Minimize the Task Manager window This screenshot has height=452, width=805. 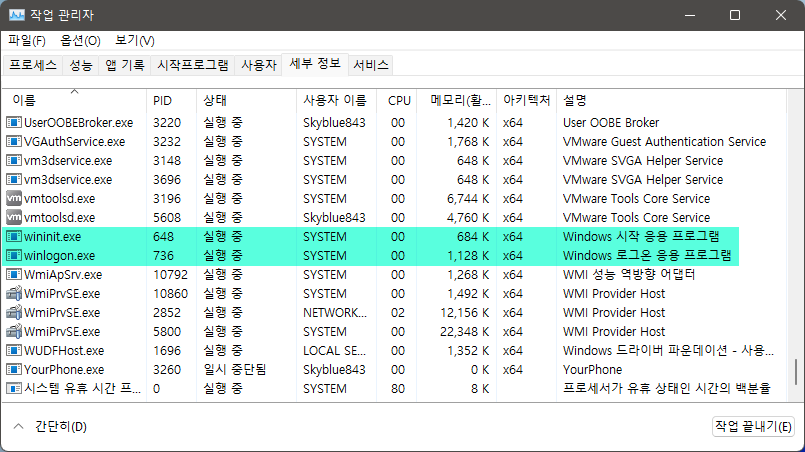690,15
